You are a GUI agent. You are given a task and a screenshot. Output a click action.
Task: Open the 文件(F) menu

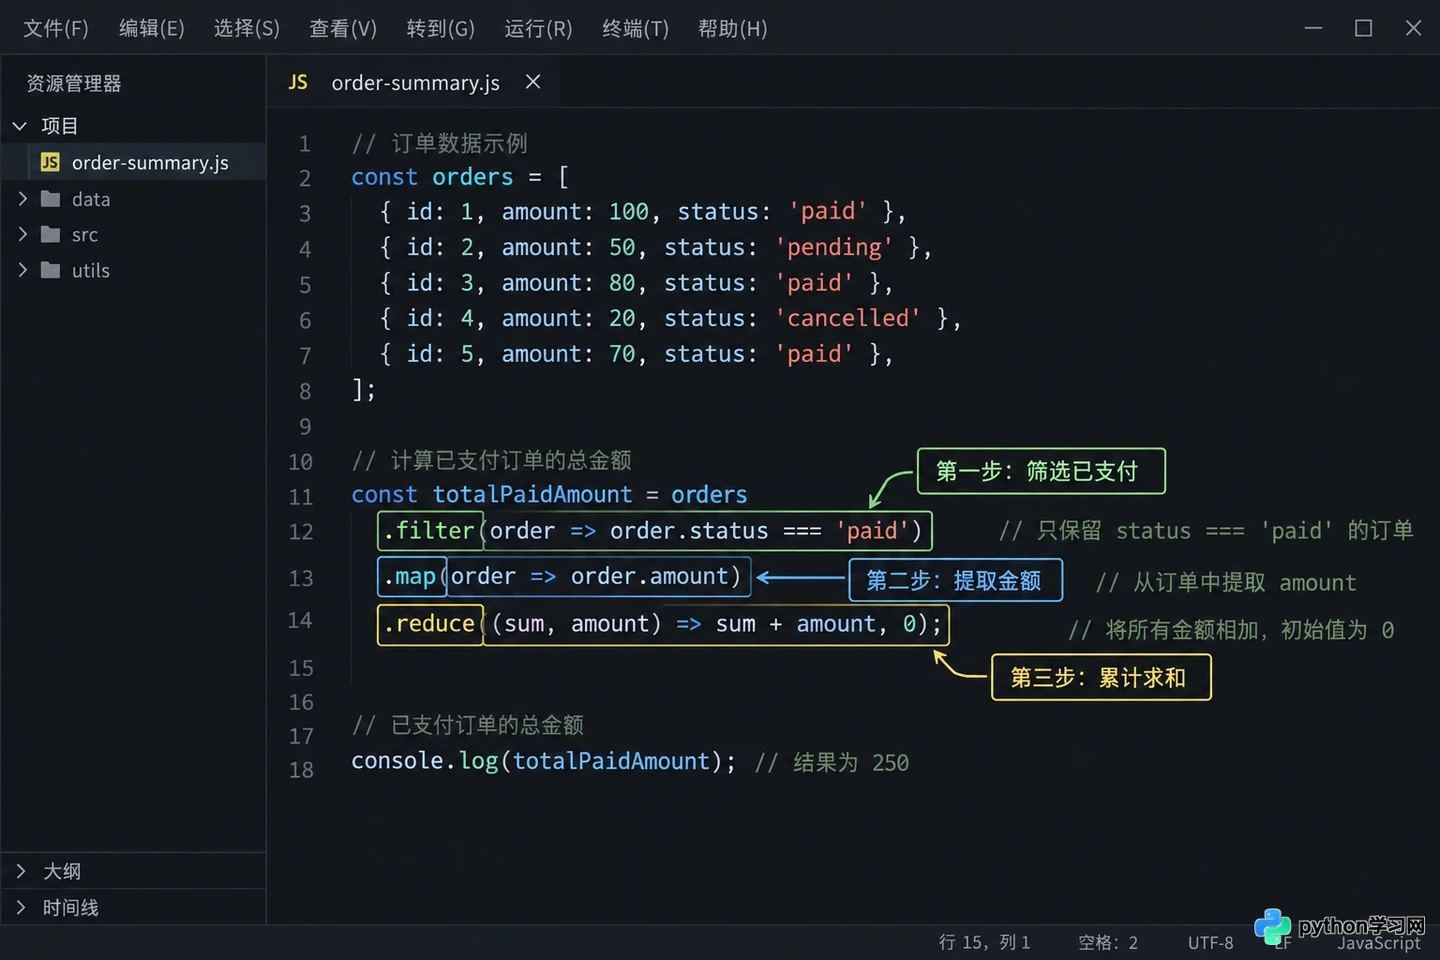tap(56, 28)
